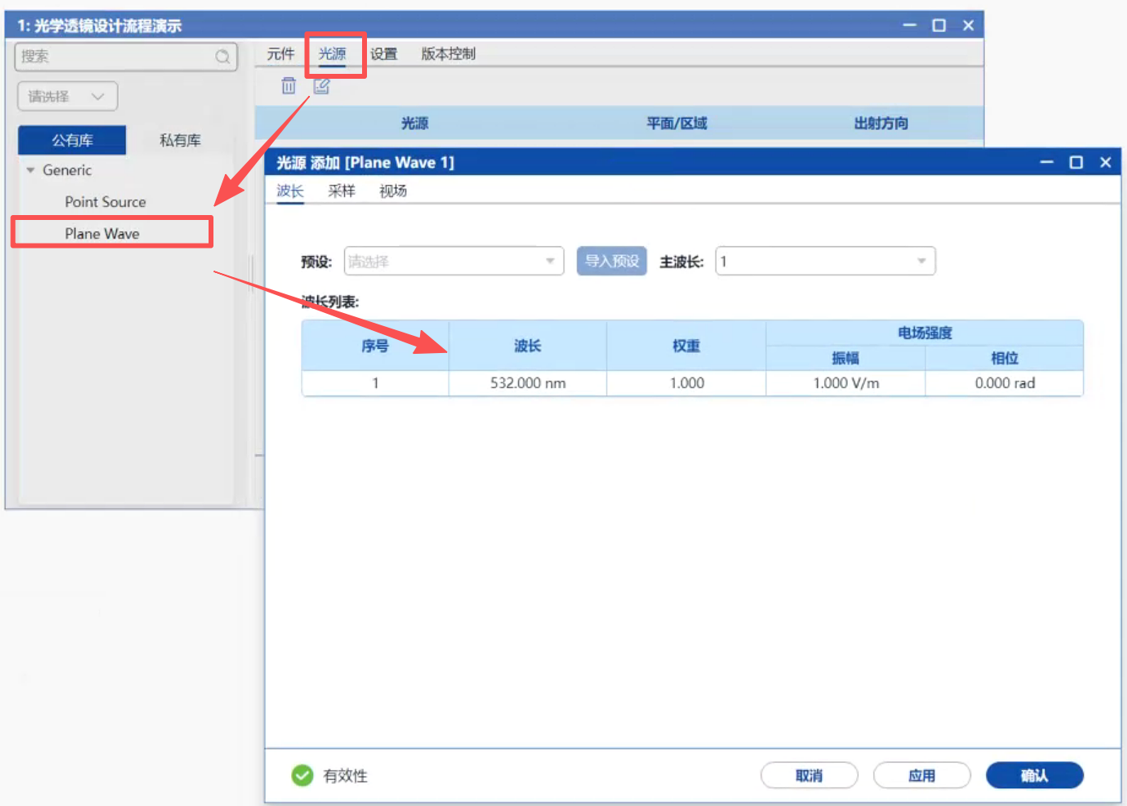Maximize the Plane Wave dialog window
The image size is (1127, 806).
1076,162
